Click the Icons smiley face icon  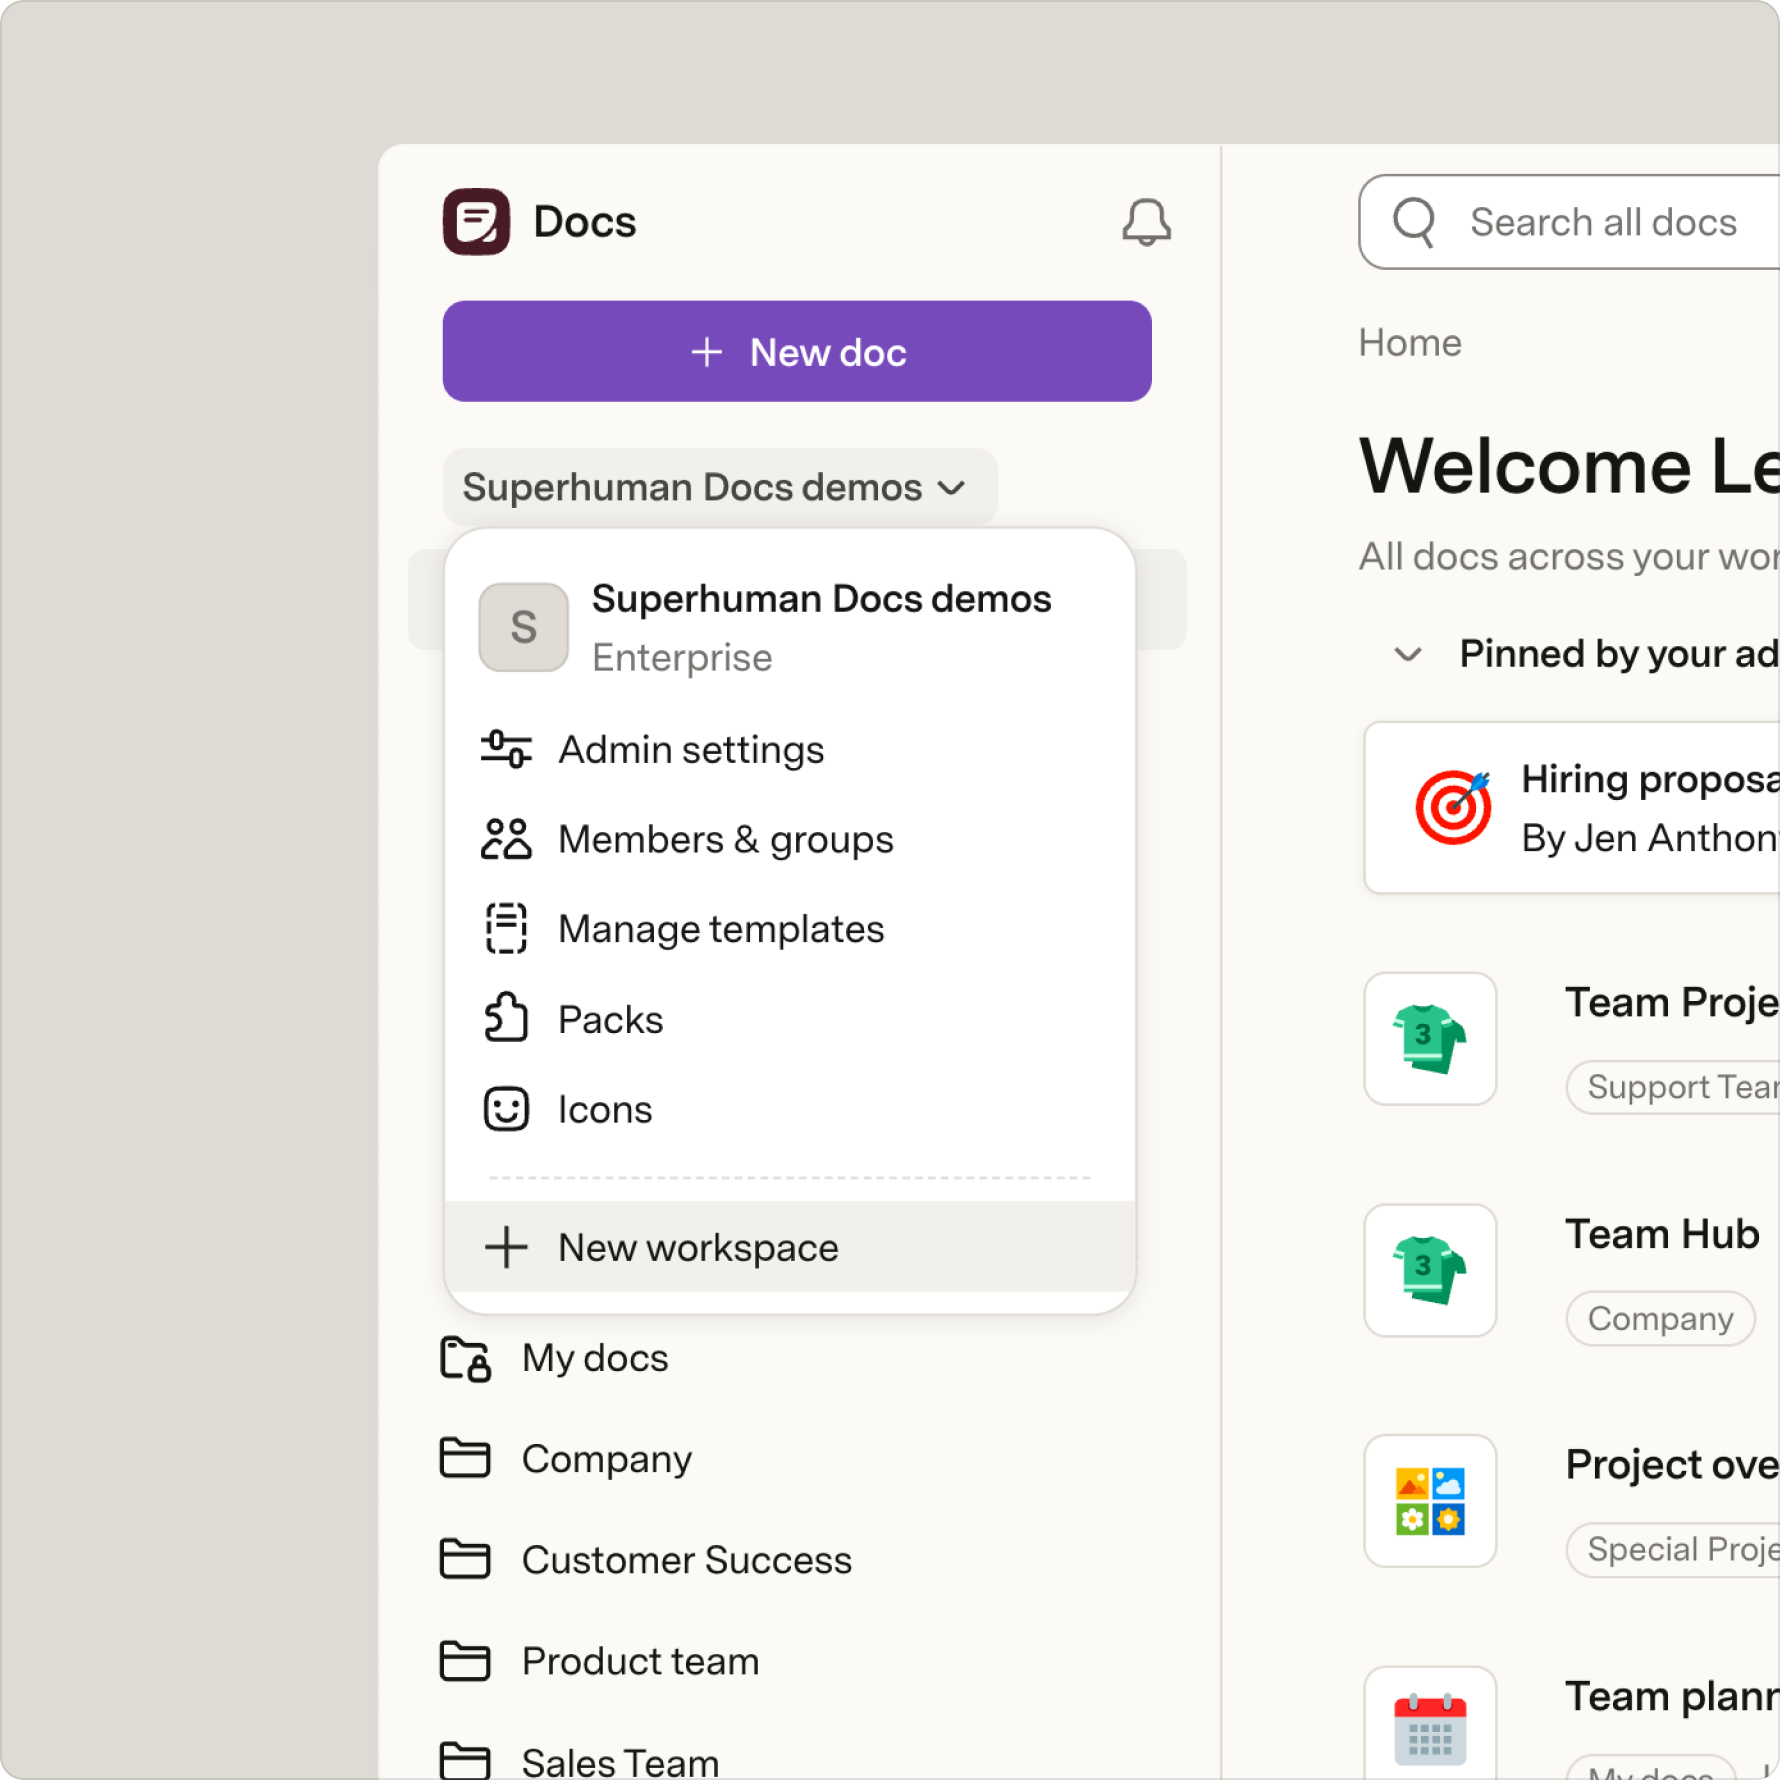[506, 1109]
